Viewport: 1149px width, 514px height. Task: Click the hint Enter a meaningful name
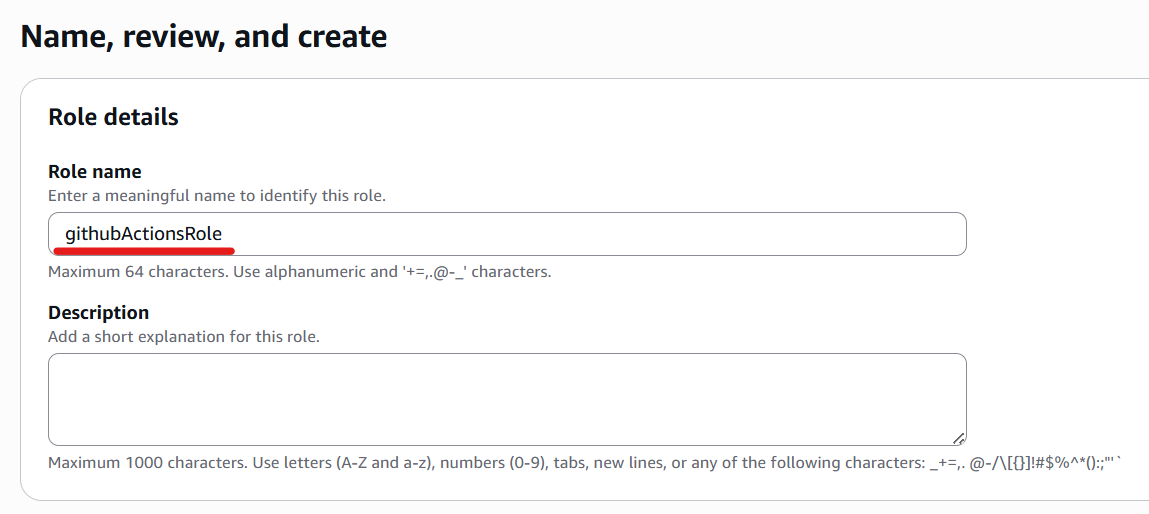[x=217, y=197]
